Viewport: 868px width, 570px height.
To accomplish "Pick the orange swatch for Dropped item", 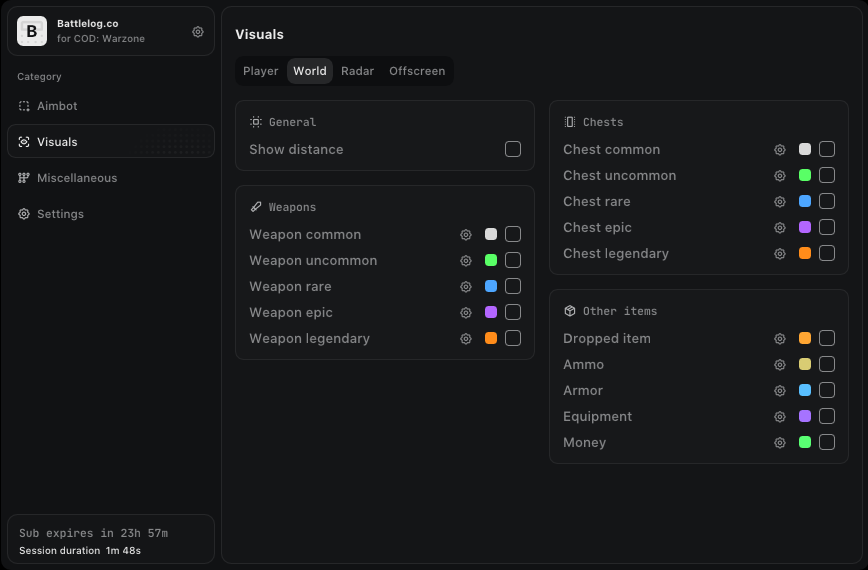I will tap(805, 338).
